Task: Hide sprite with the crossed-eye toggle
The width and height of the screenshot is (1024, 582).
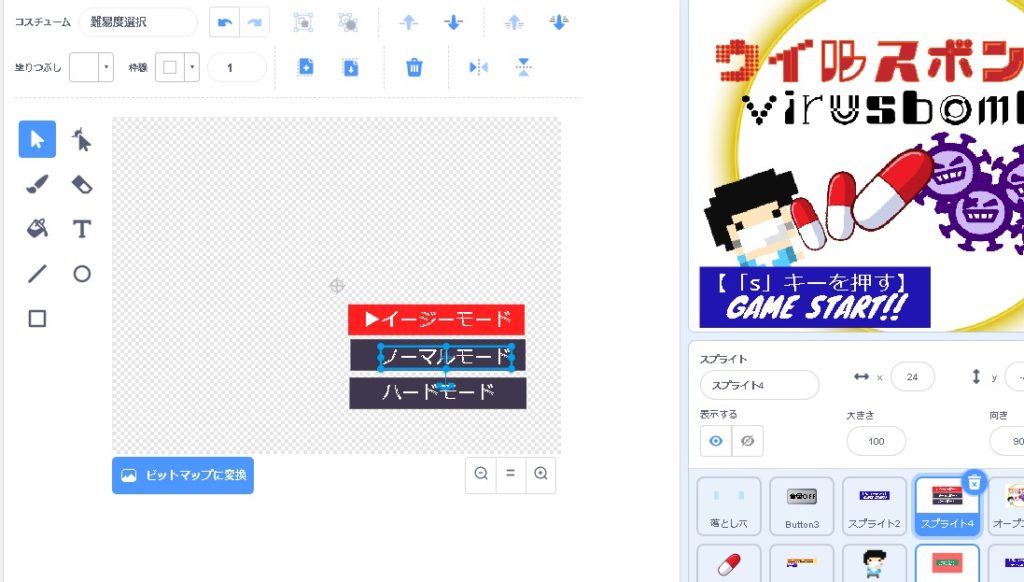Action: (747, 441)
